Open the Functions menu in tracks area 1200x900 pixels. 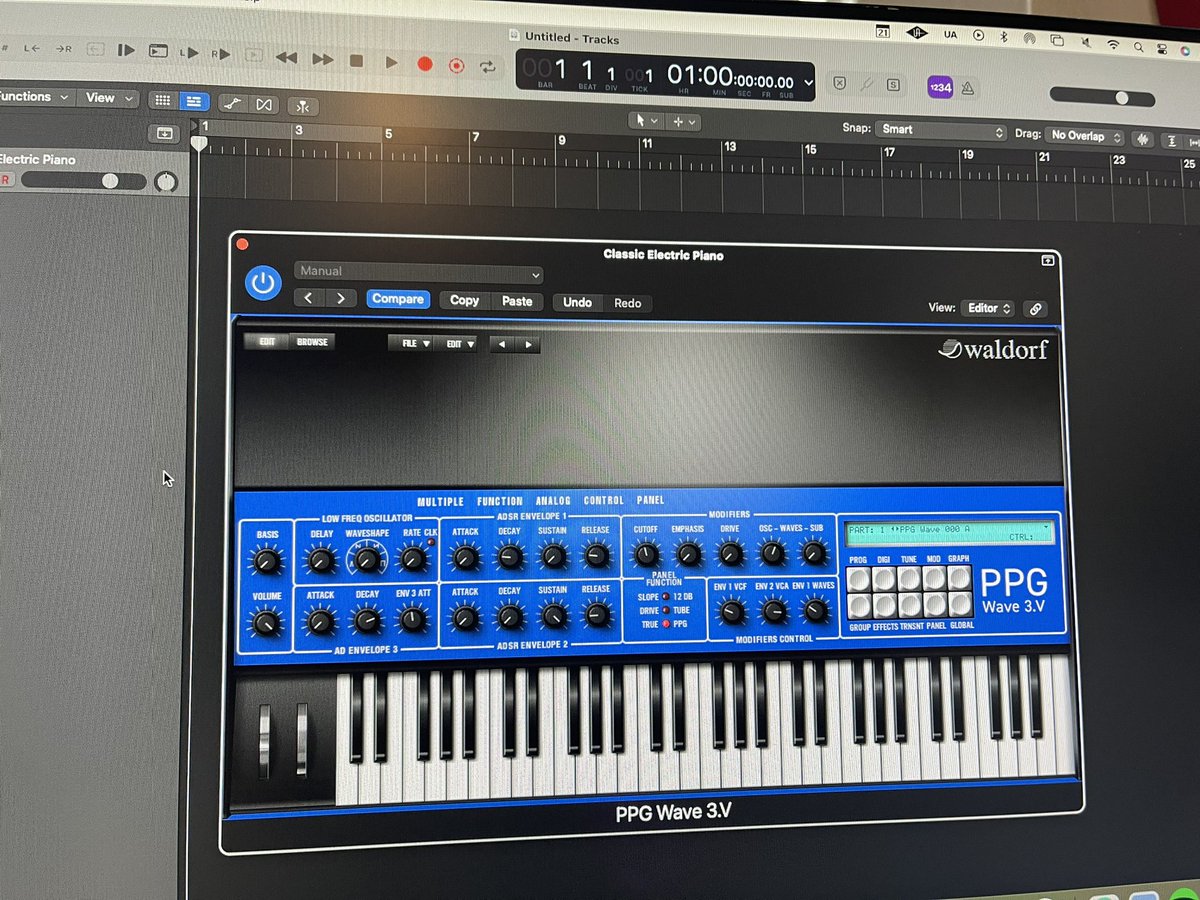[x=34, y=97]
